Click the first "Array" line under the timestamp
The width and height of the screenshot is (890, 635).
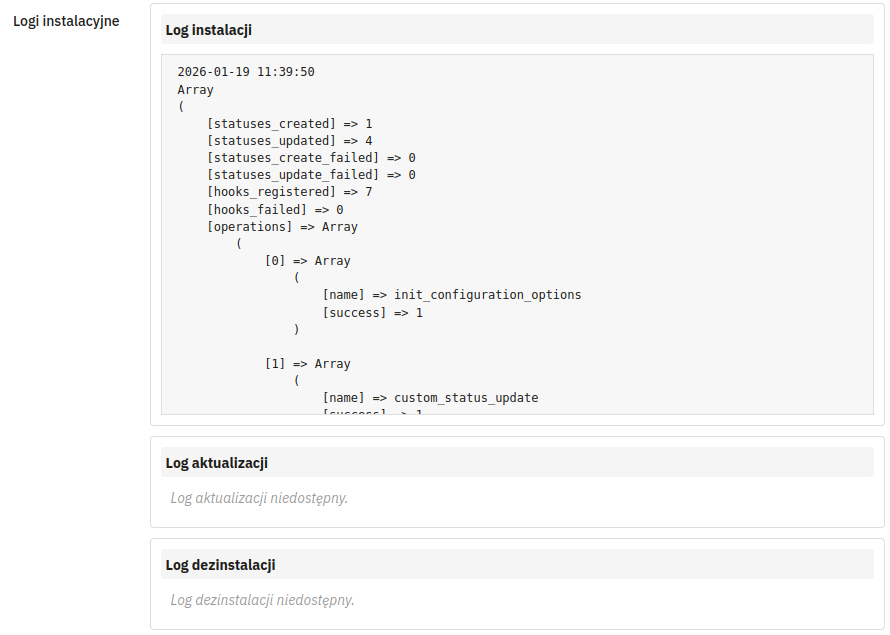(x=195, y=90)
